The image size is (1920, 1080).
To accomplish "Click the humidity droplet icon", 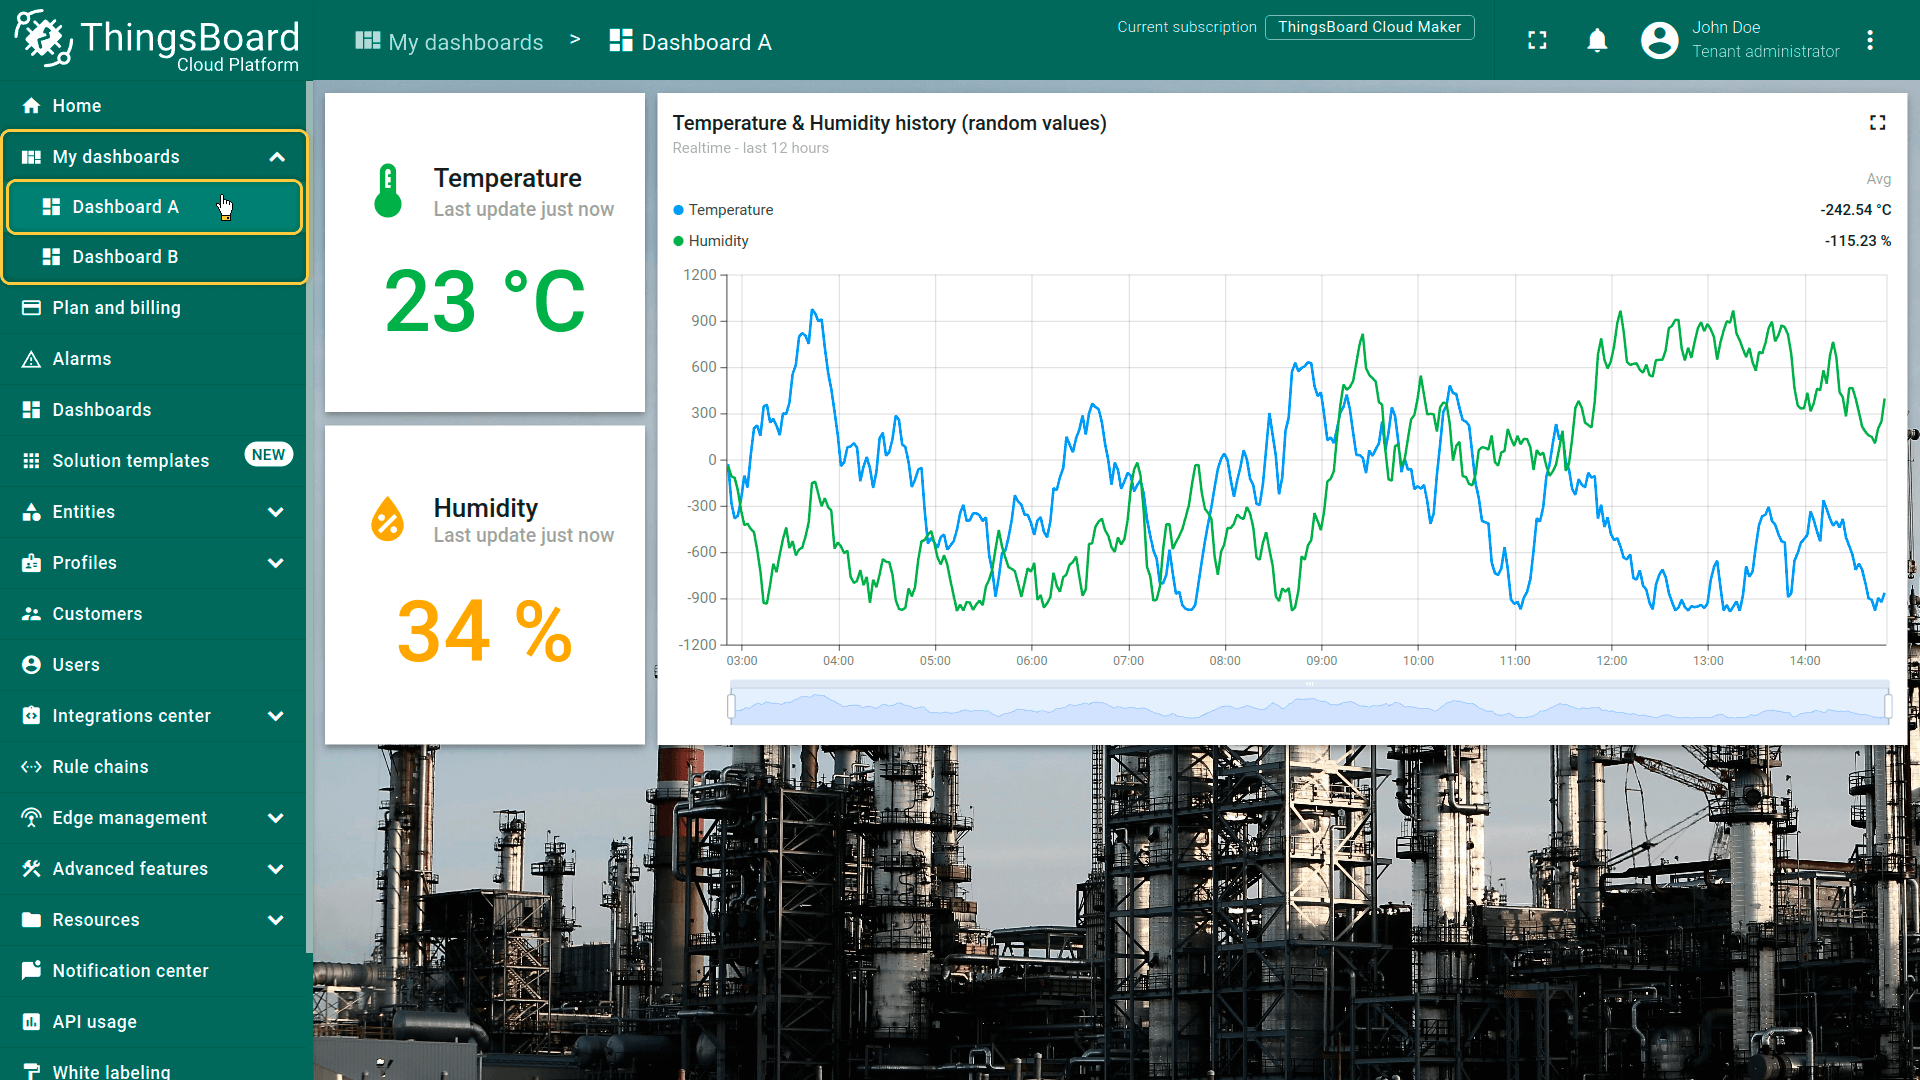I will pyautogui.click(x=388, y=520).
